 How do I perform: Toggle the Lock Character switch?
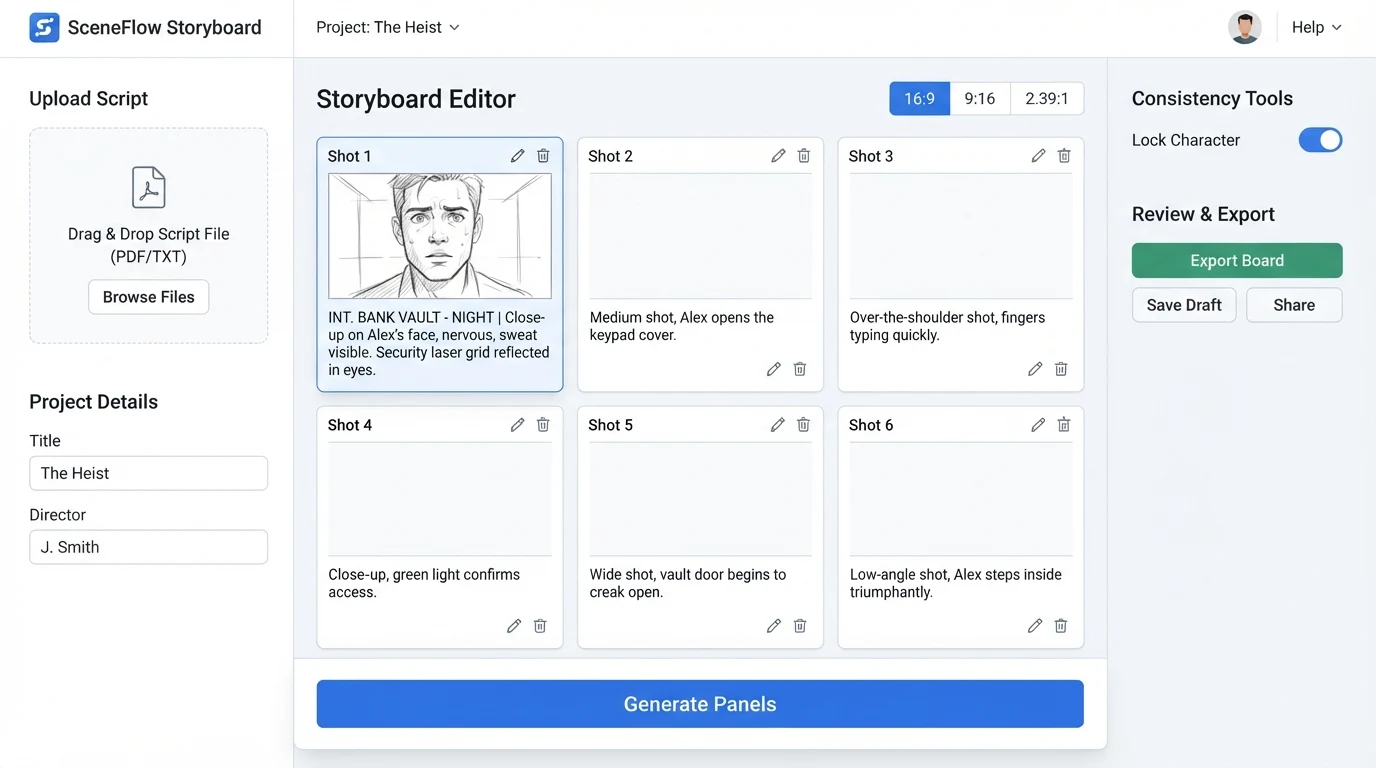[x=1320, y=140]
